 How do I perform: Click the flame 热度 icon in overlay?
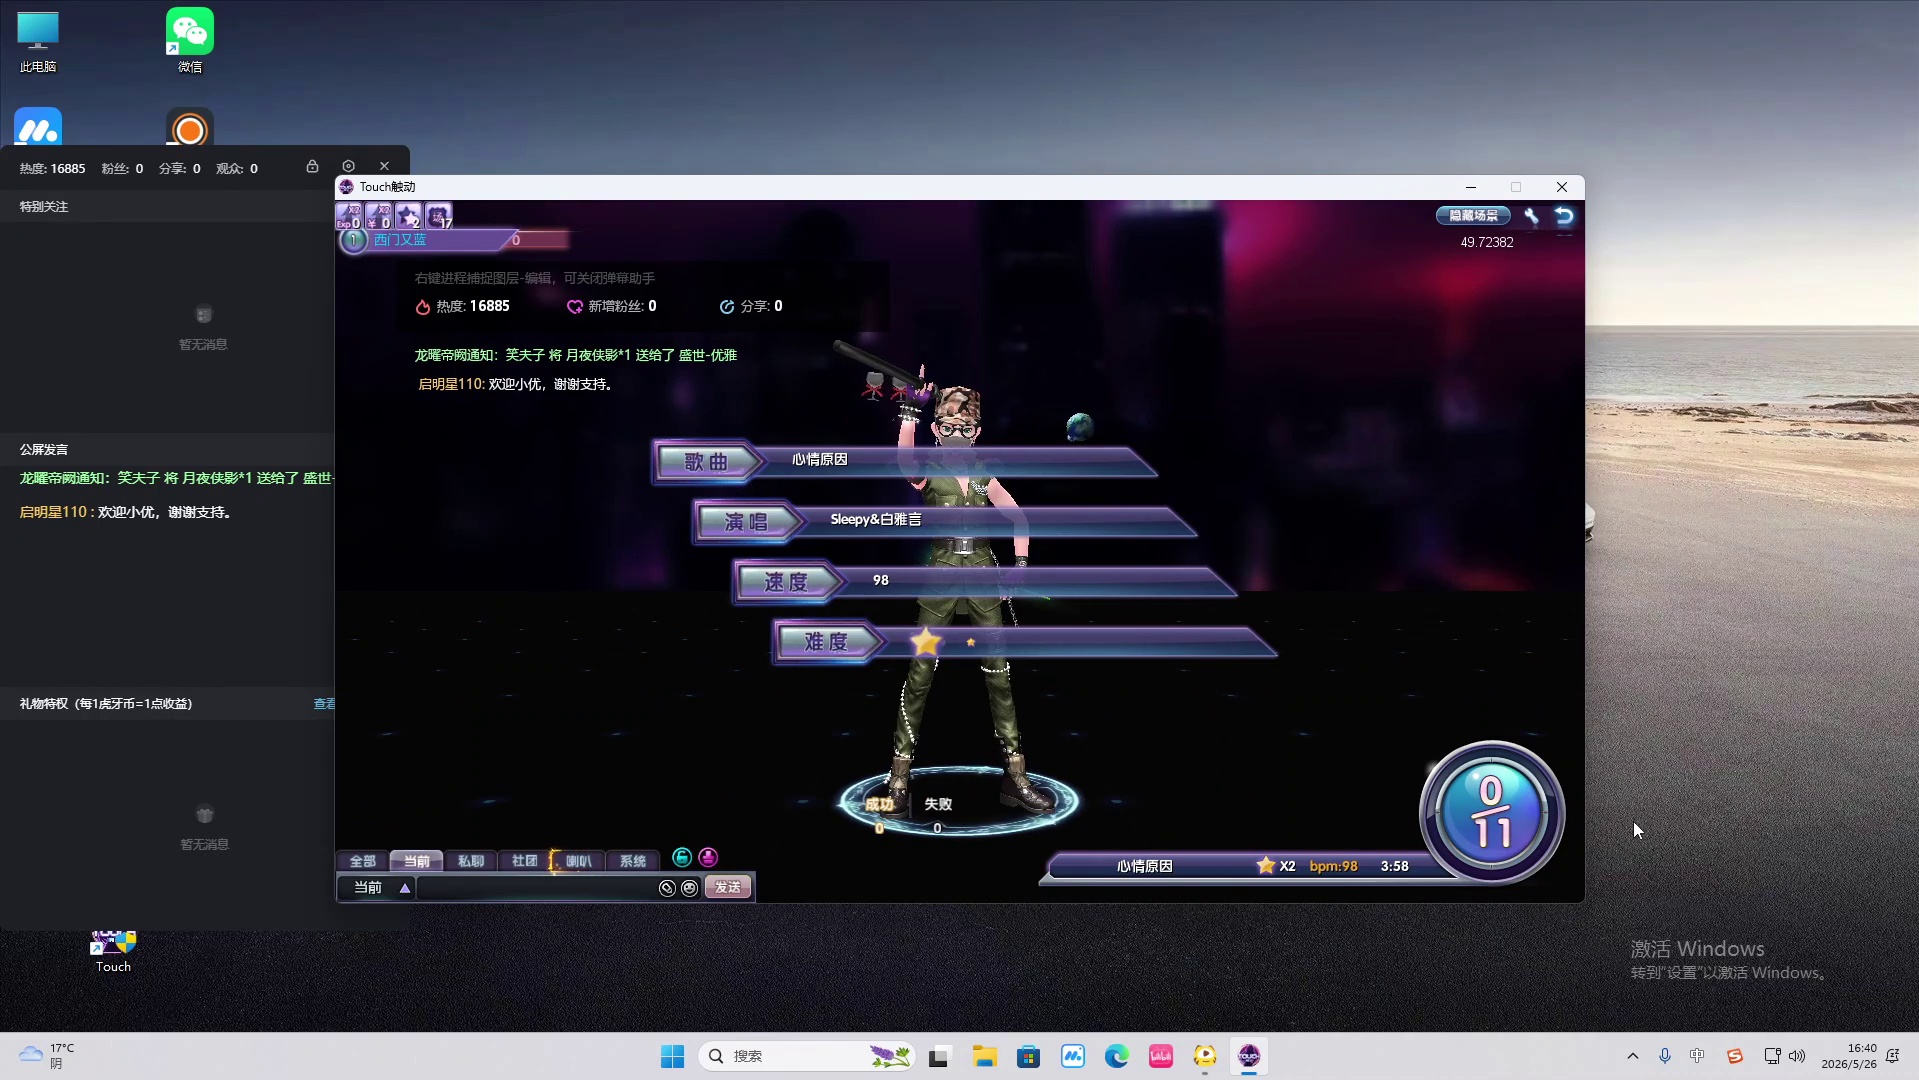click(x=423, y=307)
